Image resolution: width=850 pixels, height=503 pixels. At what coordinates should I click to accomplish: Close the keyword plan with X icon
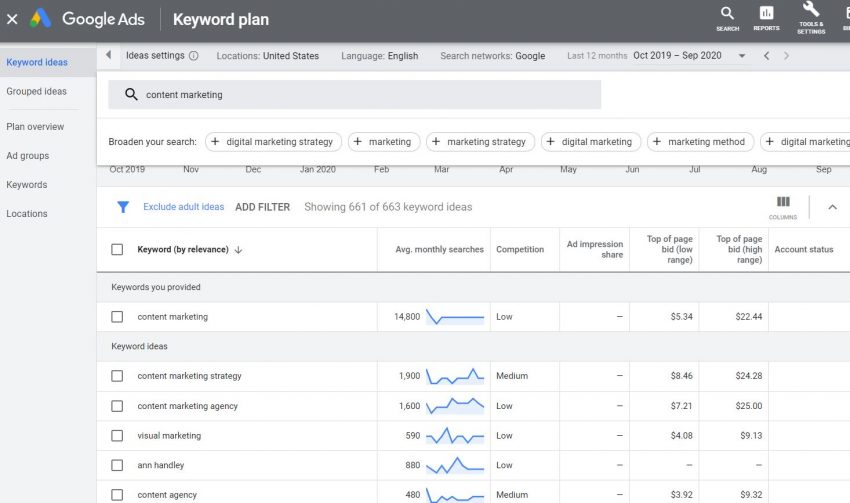12,20
